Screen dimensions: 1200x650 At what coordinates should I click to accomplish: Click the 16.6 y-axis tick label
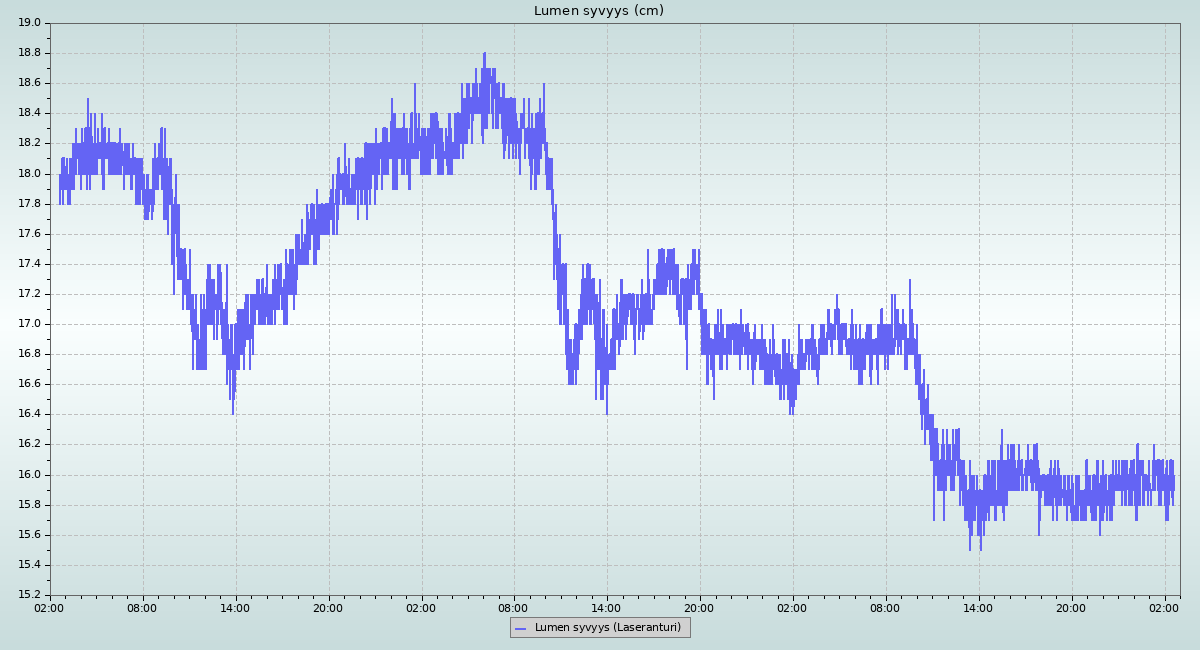pyautogui.click(x=29, y=384)
